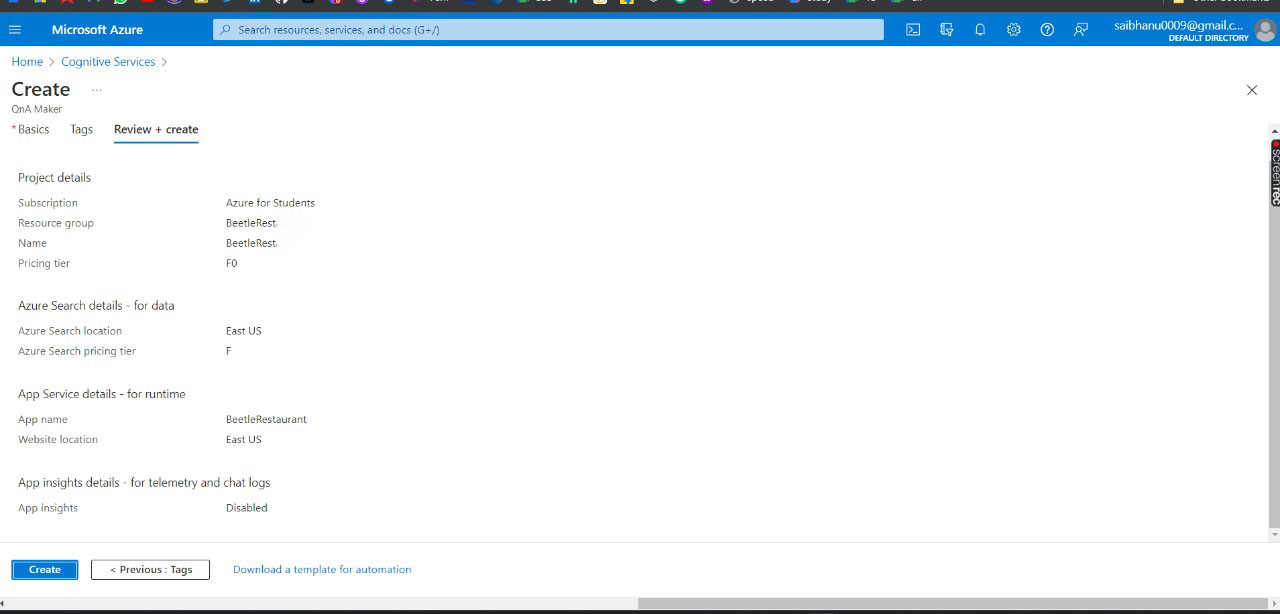Open Download a template for automation link
Image resolution: width=1280 pixels, height=614 pixels.
322,569
